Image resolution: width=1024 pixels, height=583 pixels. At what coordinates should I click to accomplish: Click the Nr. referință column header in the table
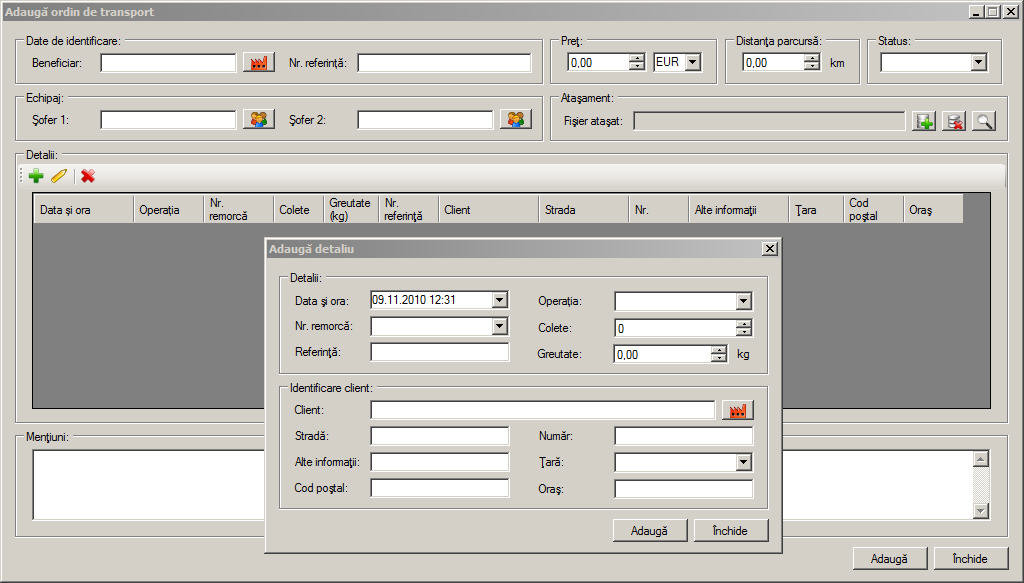409,210
